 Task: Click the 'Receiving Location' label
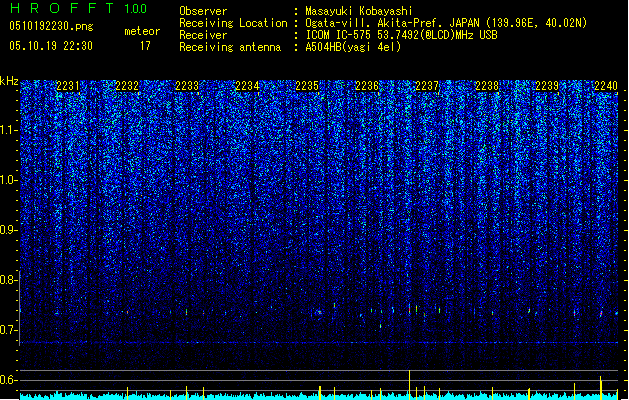(x=233, y=23)
